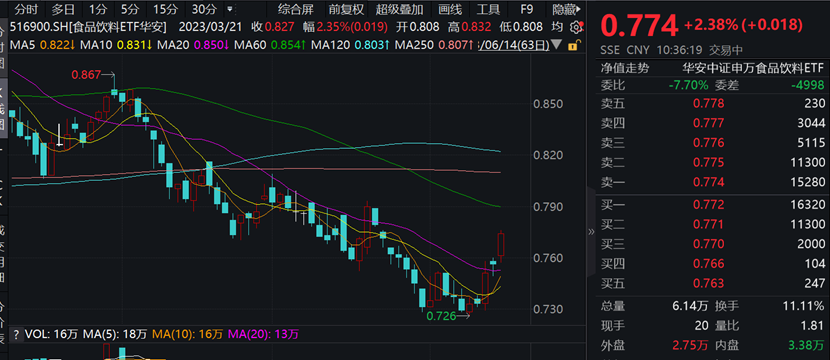This screenshot has height=360, width=830.
Task: Click the volume help question mark icon
Action: click(x=16, y=334)
